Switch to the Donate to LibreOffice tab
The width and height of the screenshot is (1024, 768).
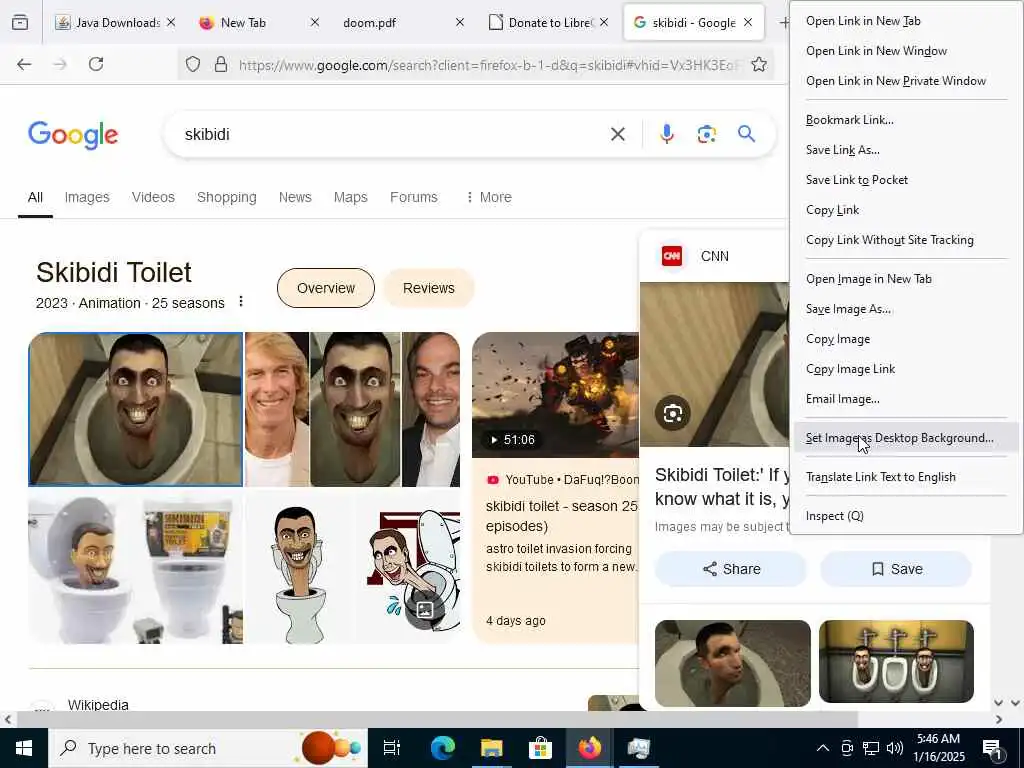coord(549,23)
